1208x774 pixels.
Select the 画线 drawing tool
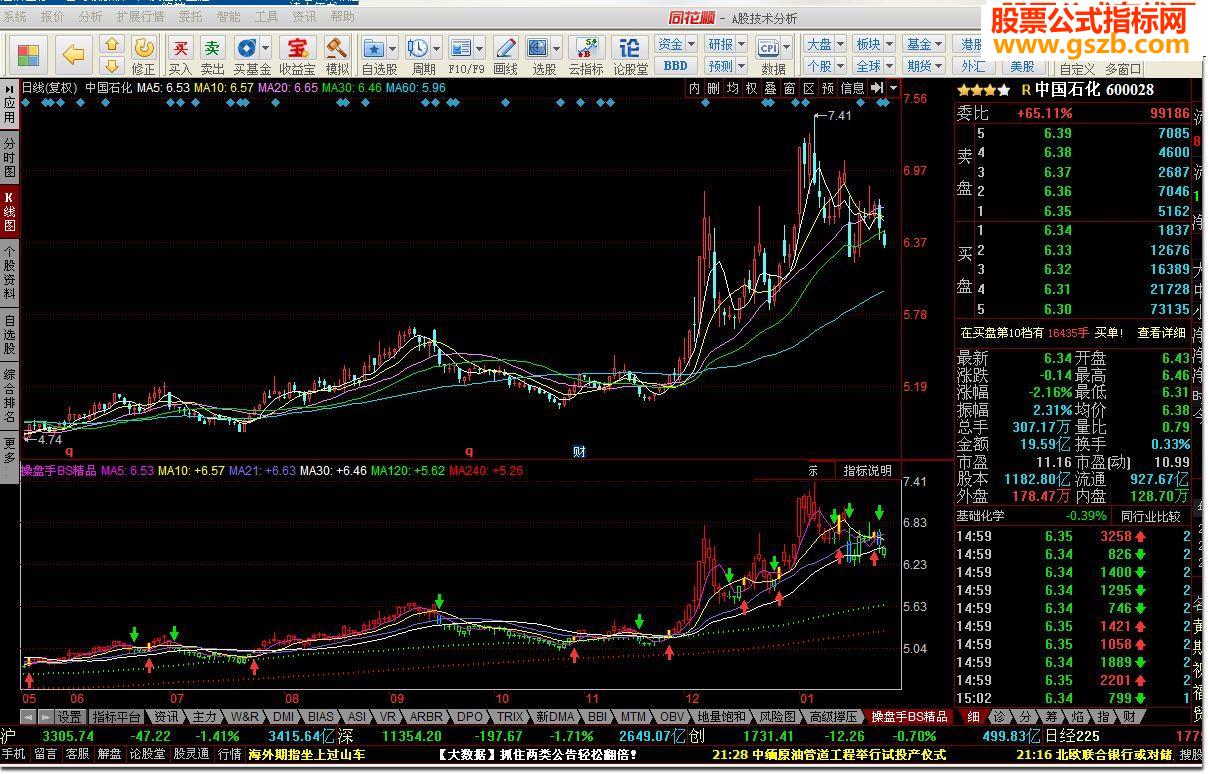(506, 56)
